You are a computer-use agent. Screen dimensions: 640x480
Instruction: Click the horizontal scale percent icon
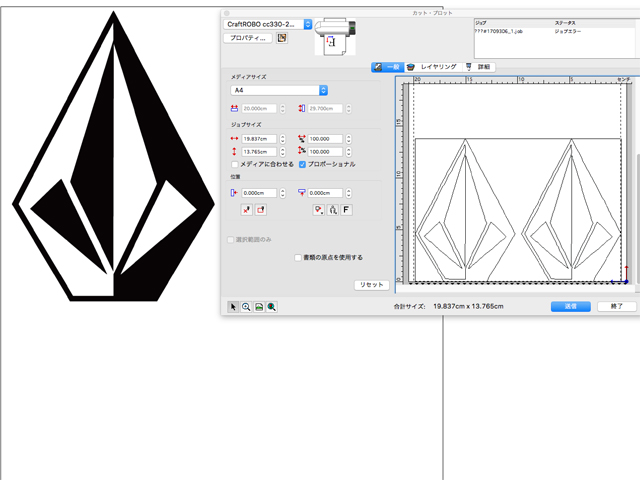click(302, 139)
